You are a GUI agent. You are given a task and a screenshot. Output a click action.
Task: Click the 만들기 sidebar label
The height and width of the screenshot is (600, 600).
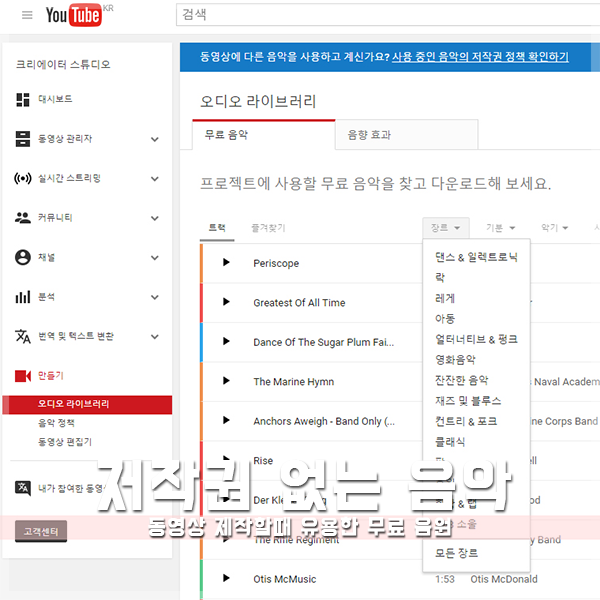50,376
